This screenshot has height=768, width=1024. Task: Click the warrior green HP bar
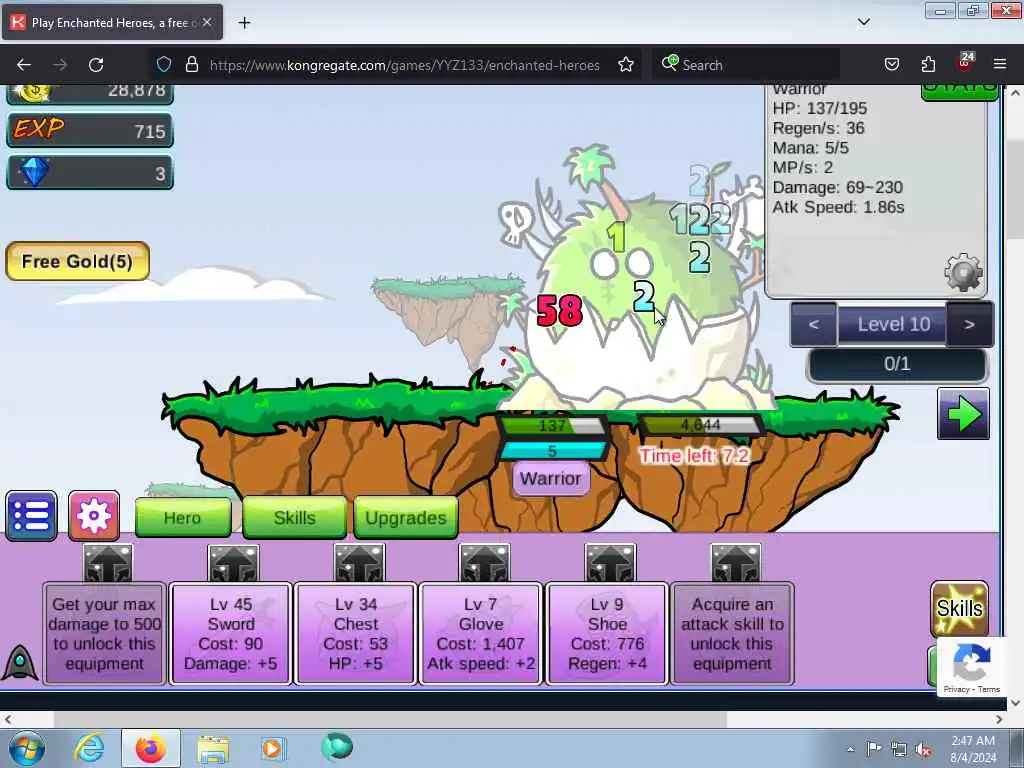click(552, 426)
